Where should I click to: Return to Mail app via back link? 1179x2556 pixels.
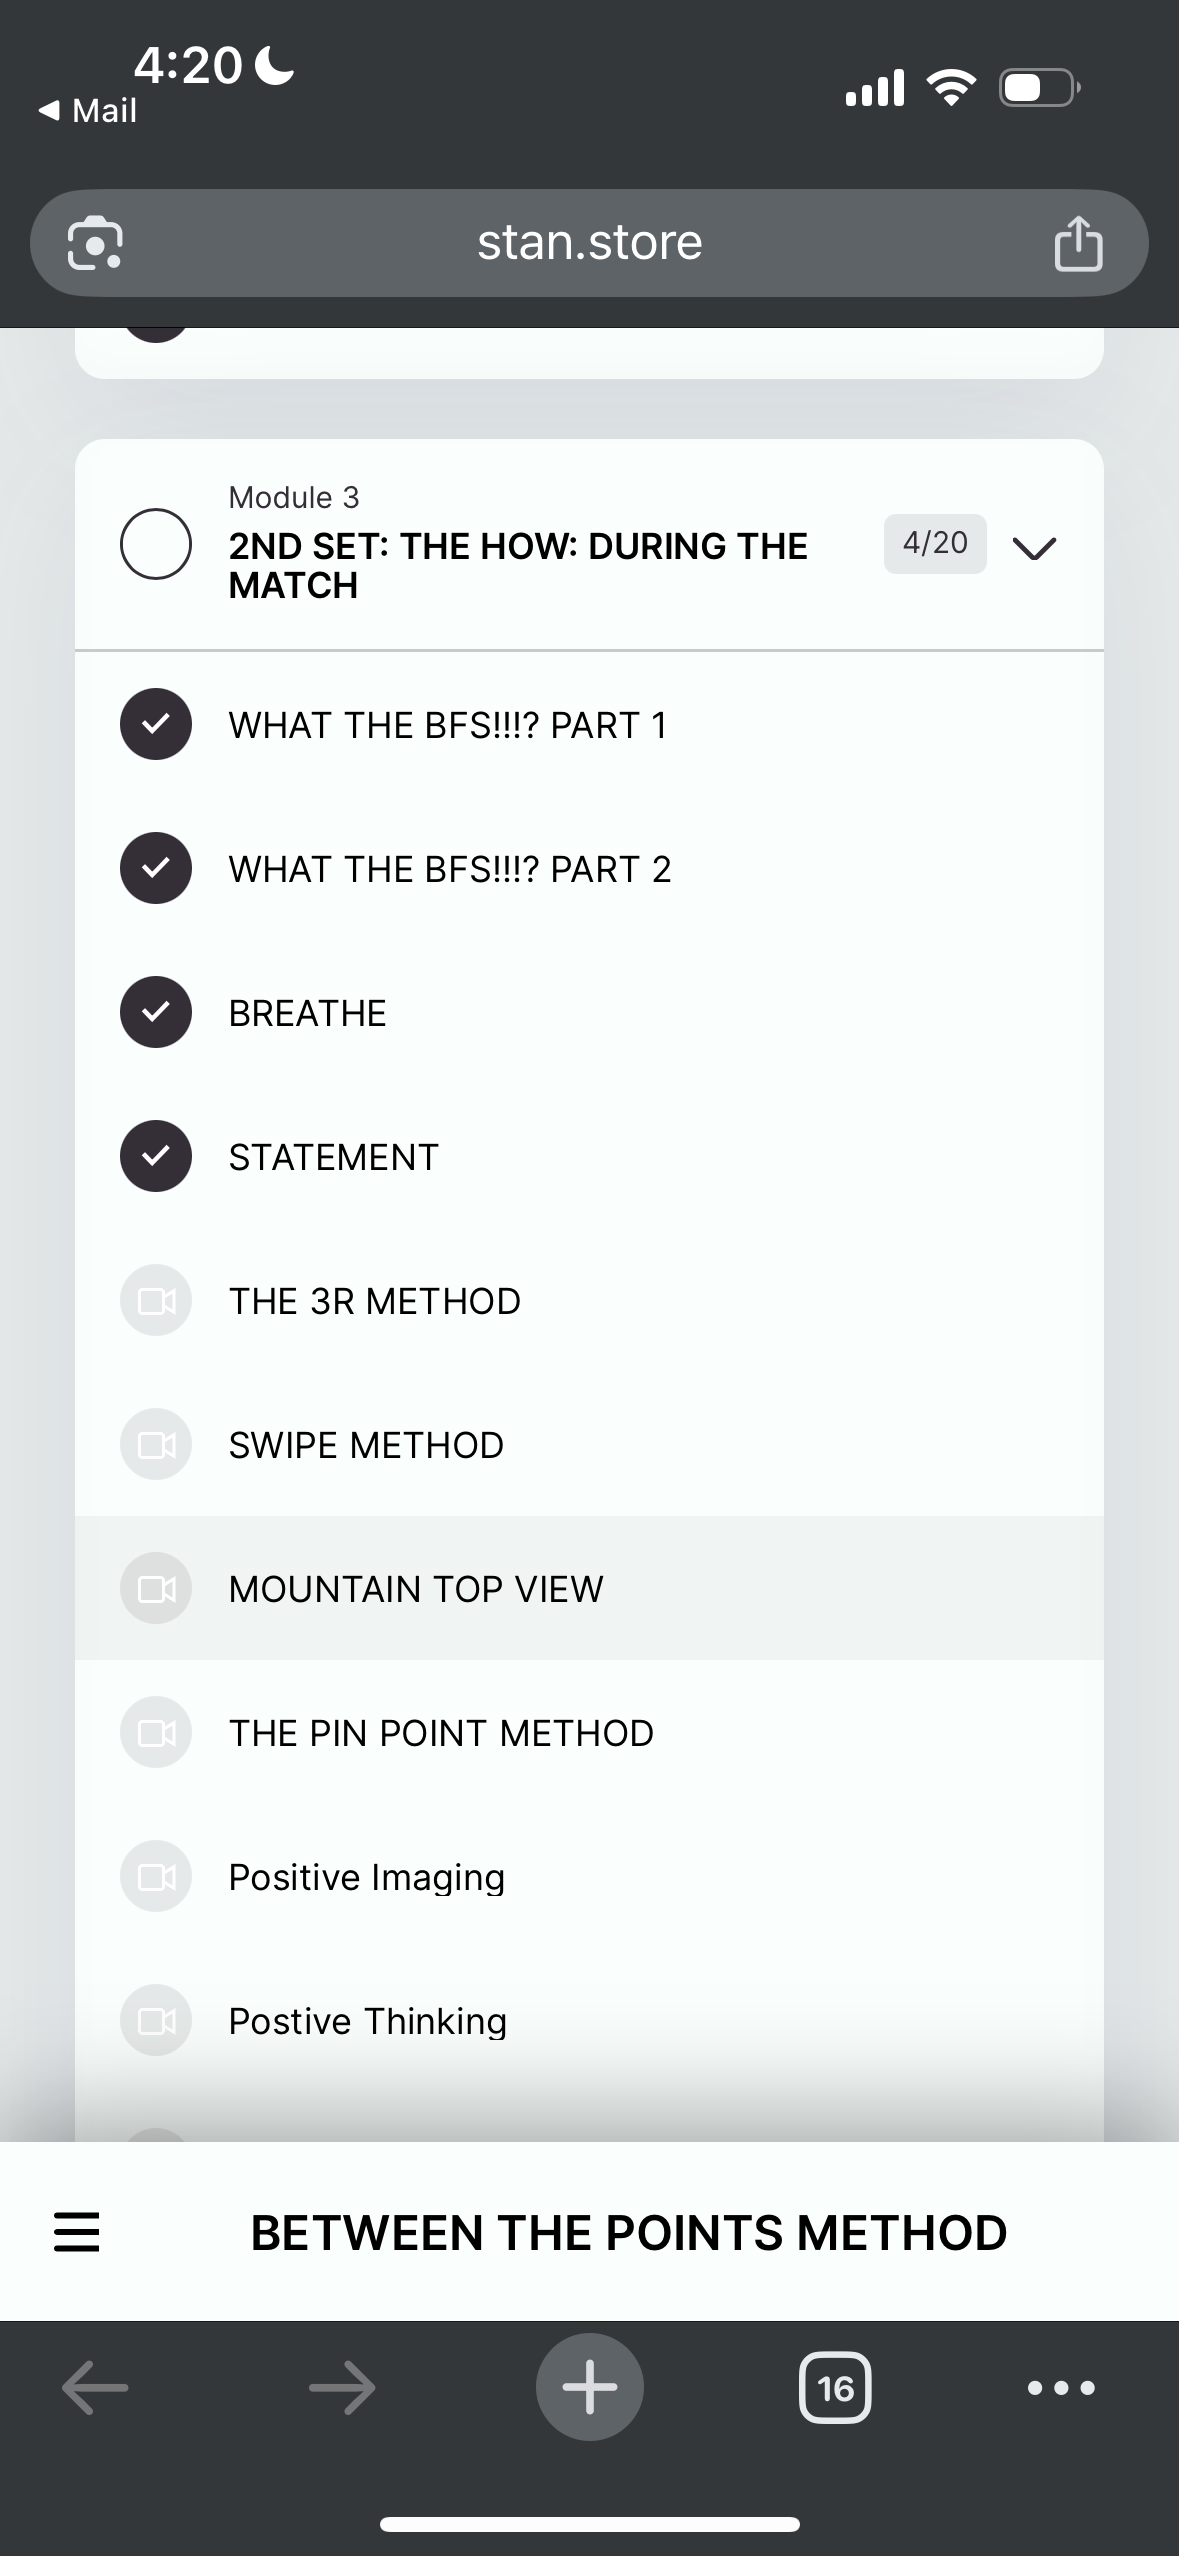tap(88, 110)
